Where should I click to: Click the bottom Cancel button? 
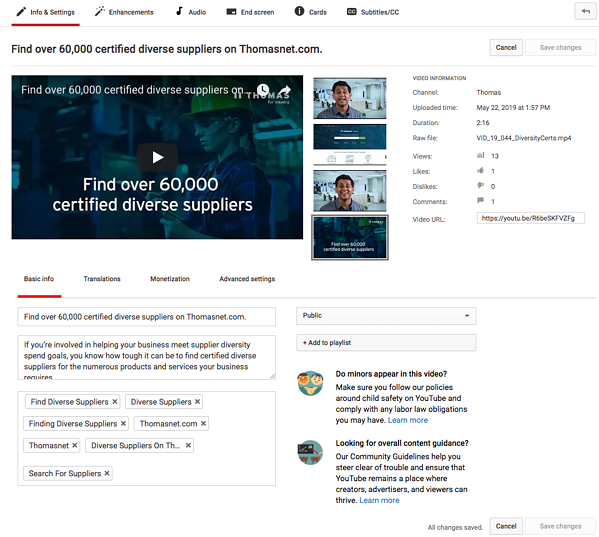point(506,526)
